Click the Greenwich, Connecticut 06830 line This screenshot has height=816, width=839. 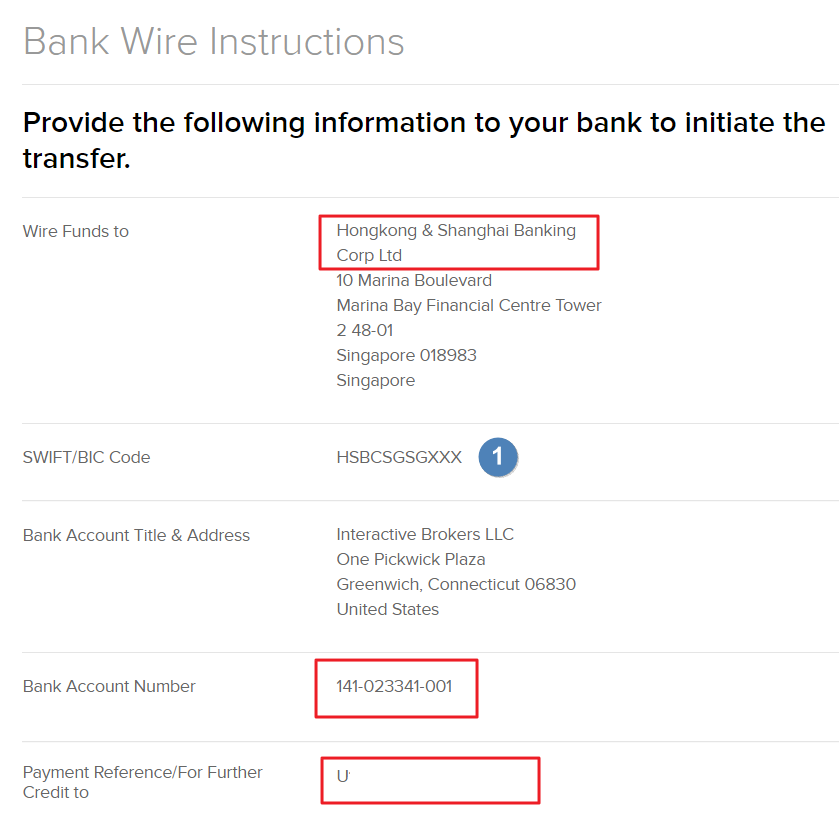[456, 584]
